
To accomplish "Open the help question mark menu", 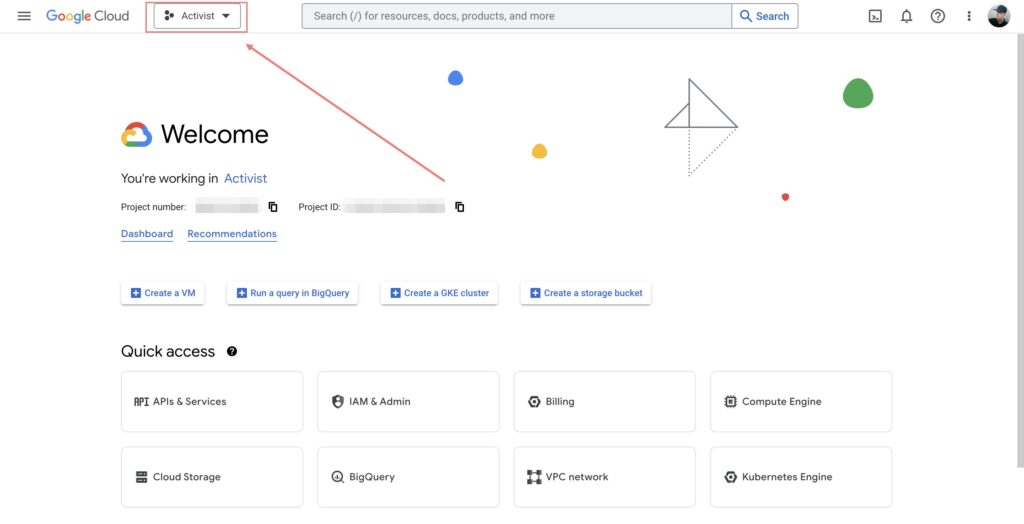I will point(937,16).
